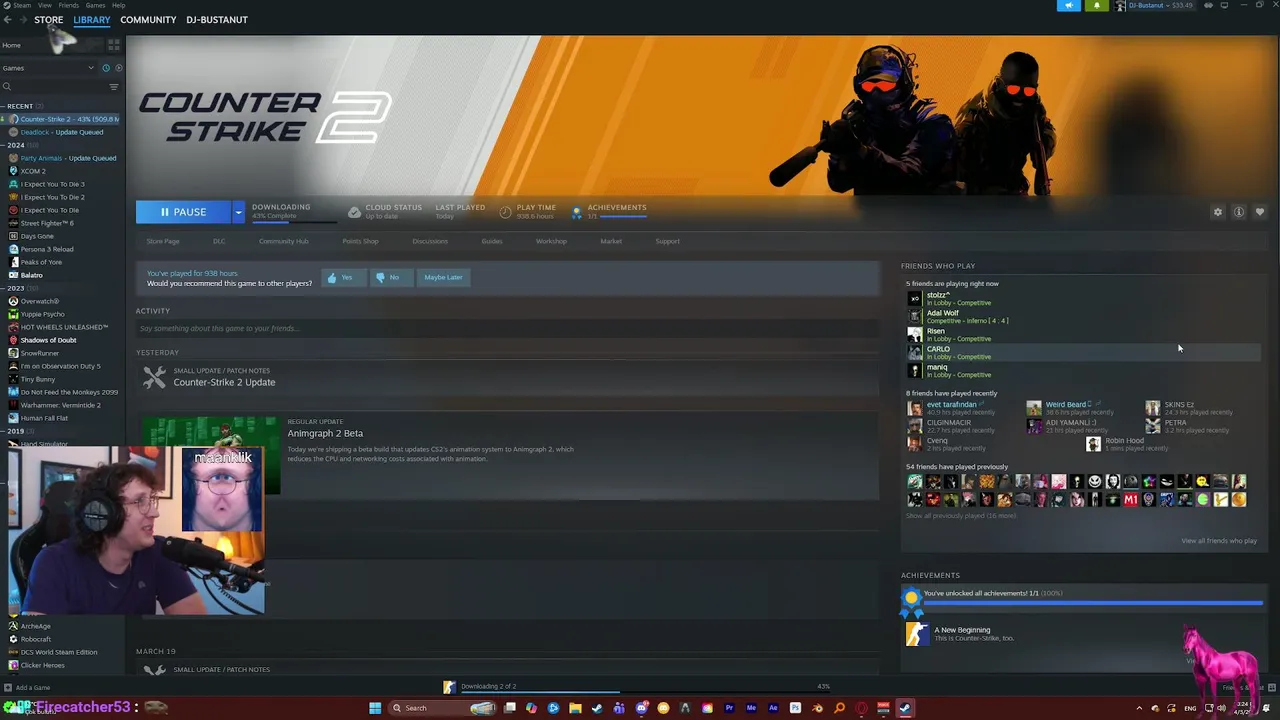Select Balatro in library list

31,275
